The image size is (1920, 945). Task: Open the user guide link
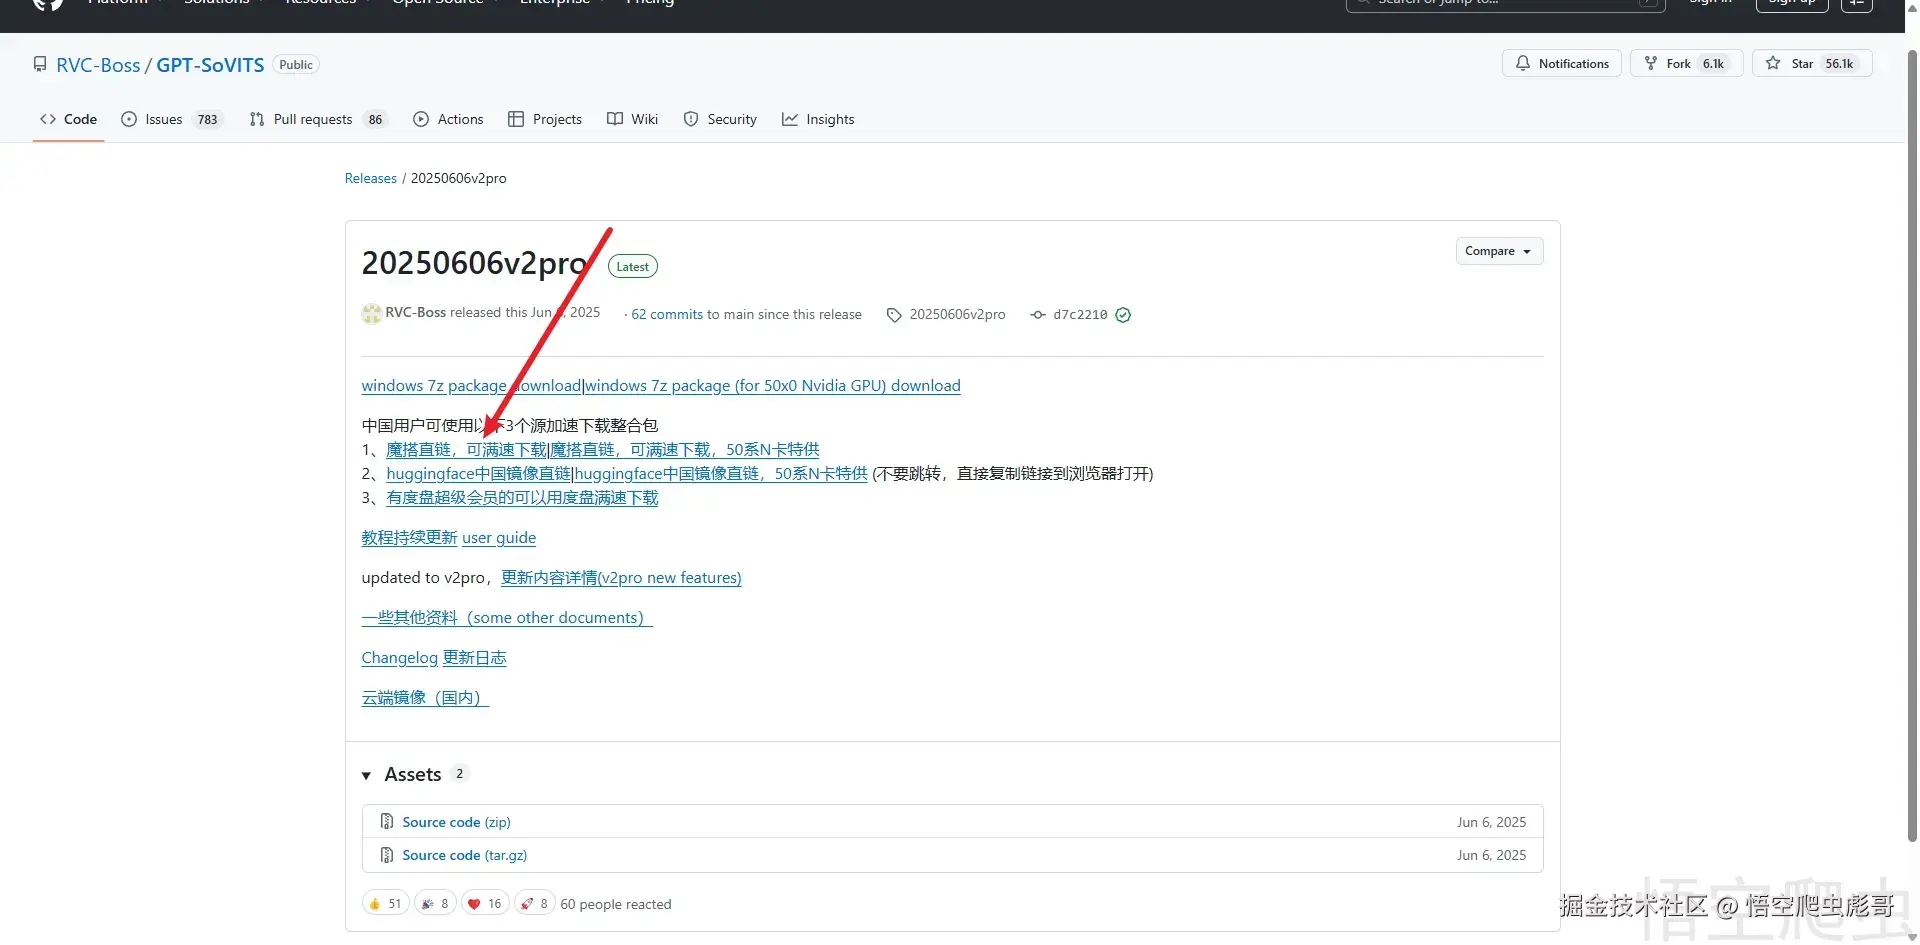coord(499,538)
